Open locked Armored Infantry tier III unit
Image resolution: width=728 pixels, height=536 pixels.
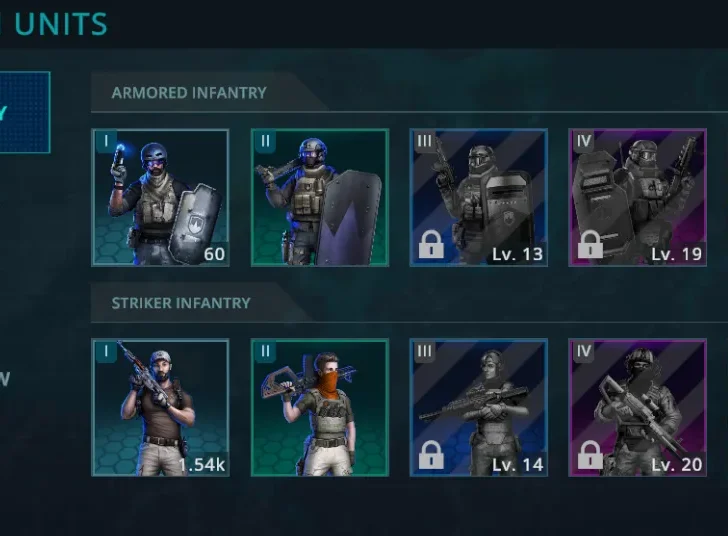[479, 197]
